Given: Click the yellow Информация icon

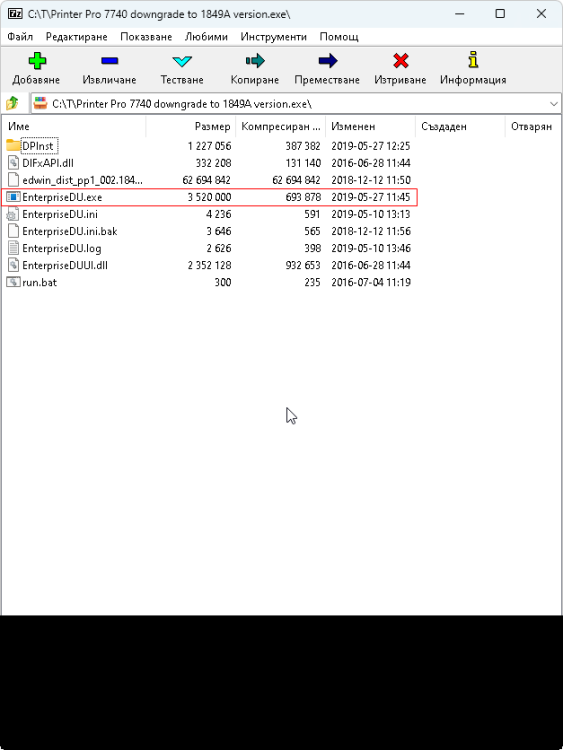Looking at the screenshot, I should [473, 60].
